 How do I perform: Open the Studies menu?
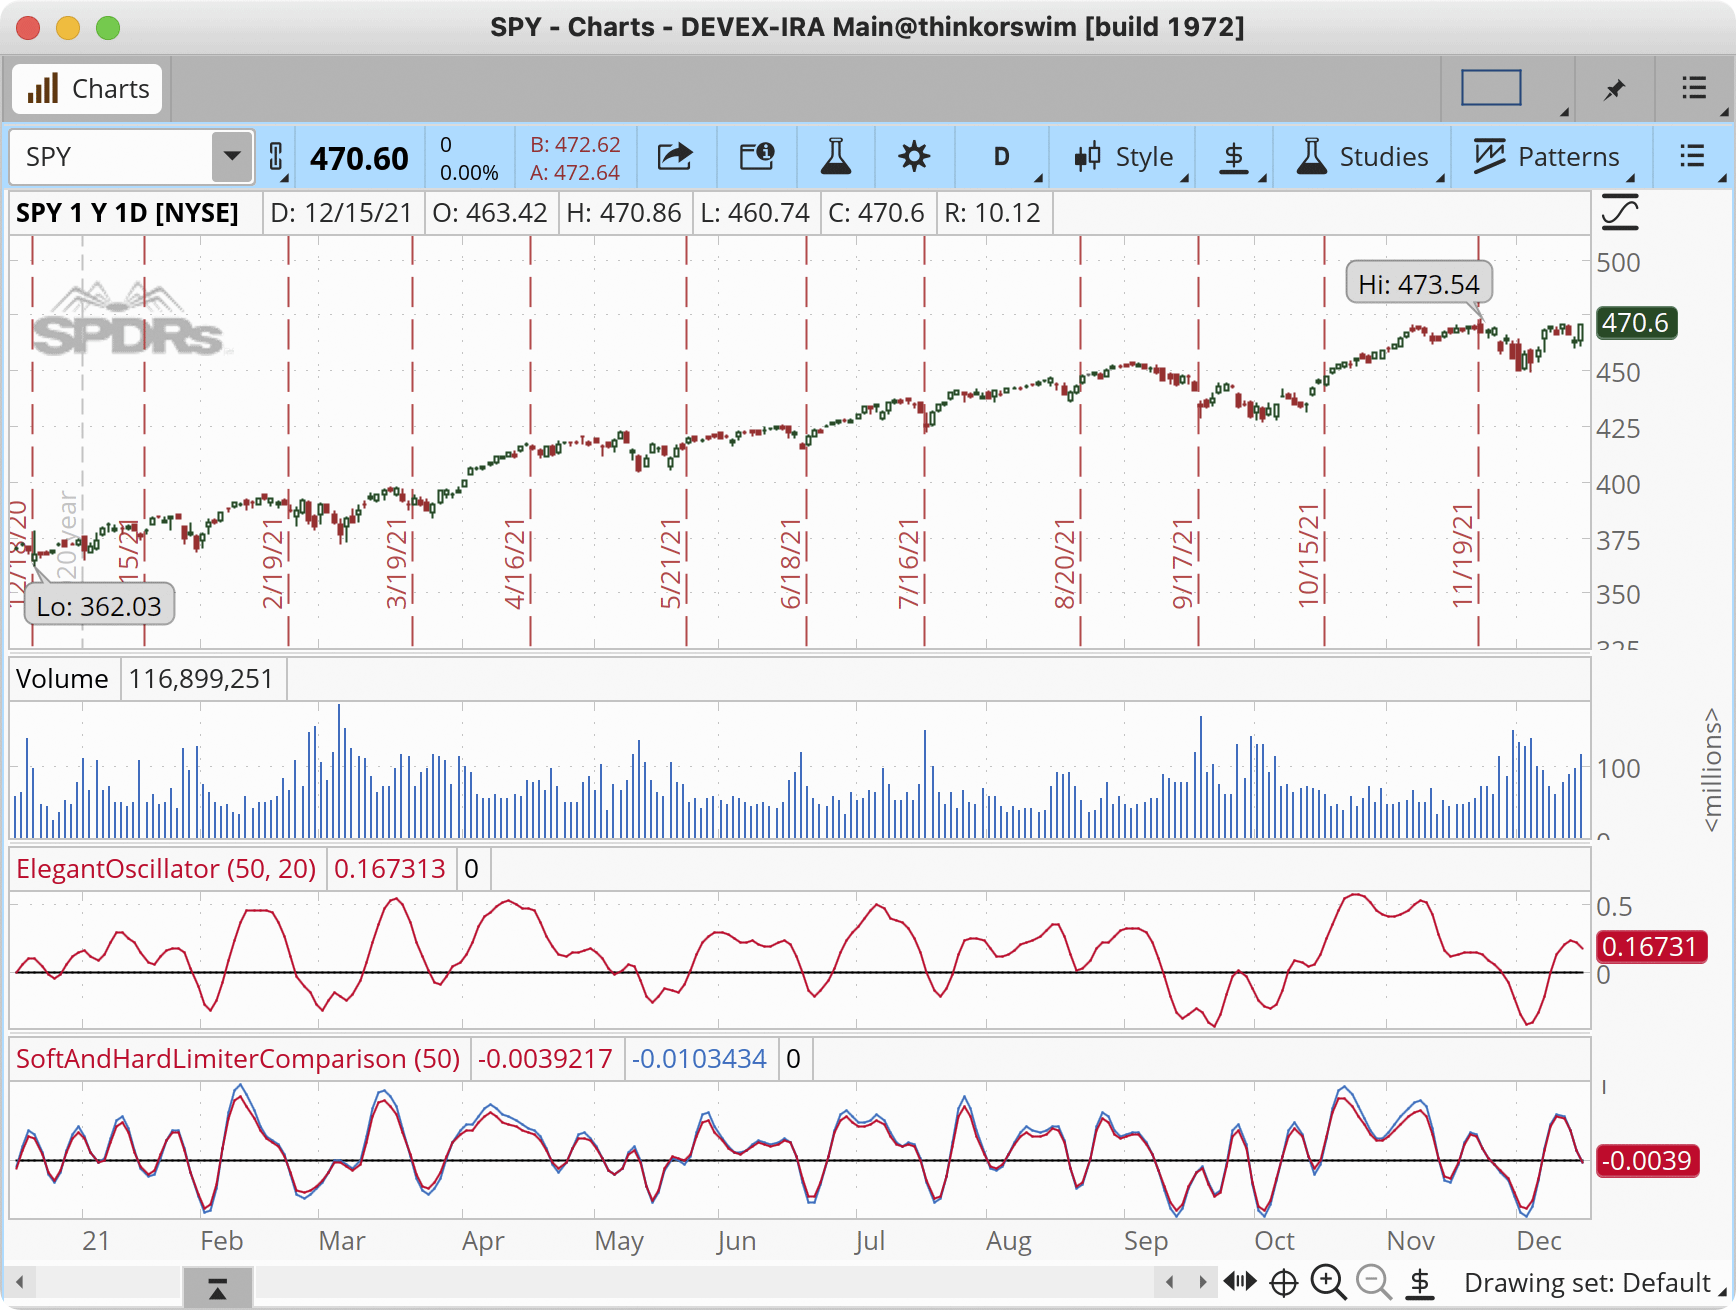[1363, 157]
